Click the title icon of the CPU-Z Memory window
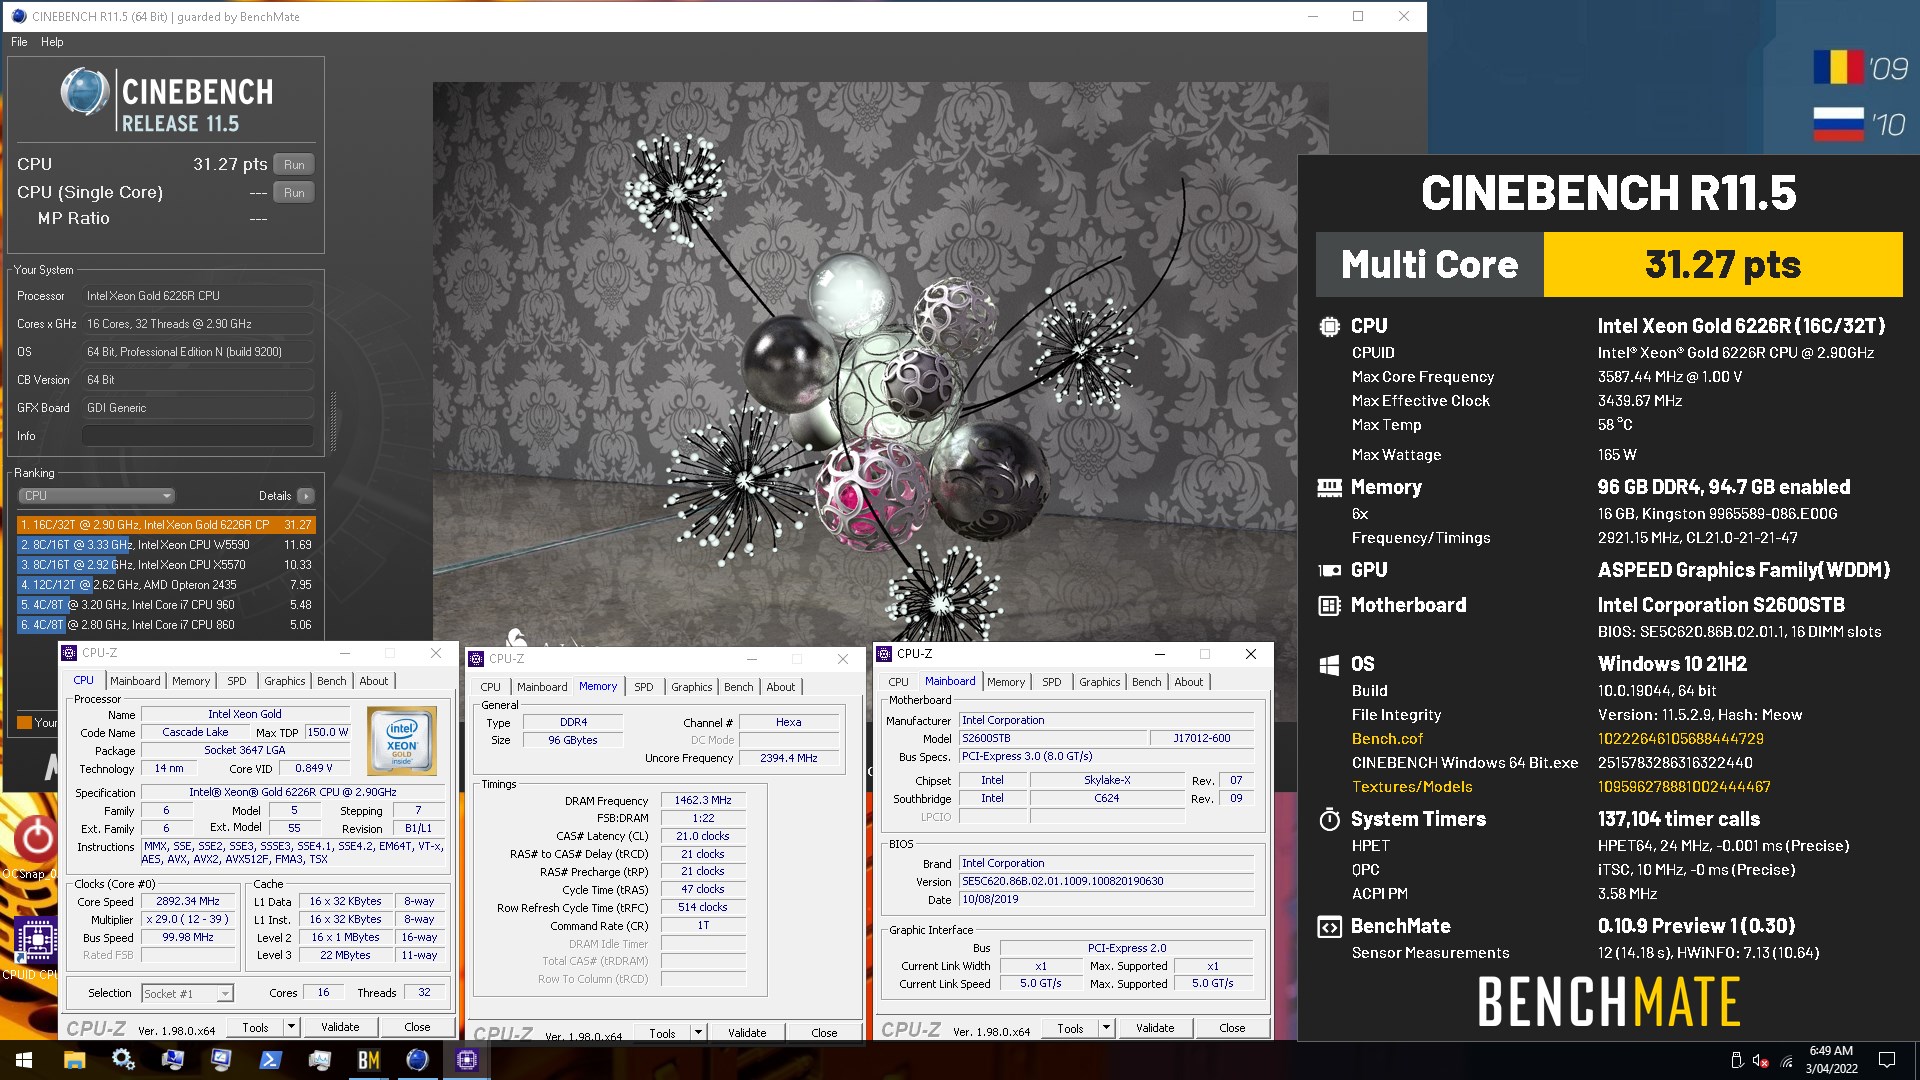 (x=476, y=659)
